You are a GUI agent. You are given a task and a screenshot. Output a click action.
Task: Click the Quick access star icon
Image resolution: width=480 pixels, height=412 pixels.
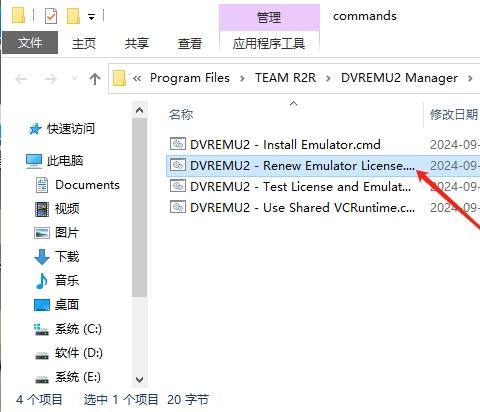35,129
